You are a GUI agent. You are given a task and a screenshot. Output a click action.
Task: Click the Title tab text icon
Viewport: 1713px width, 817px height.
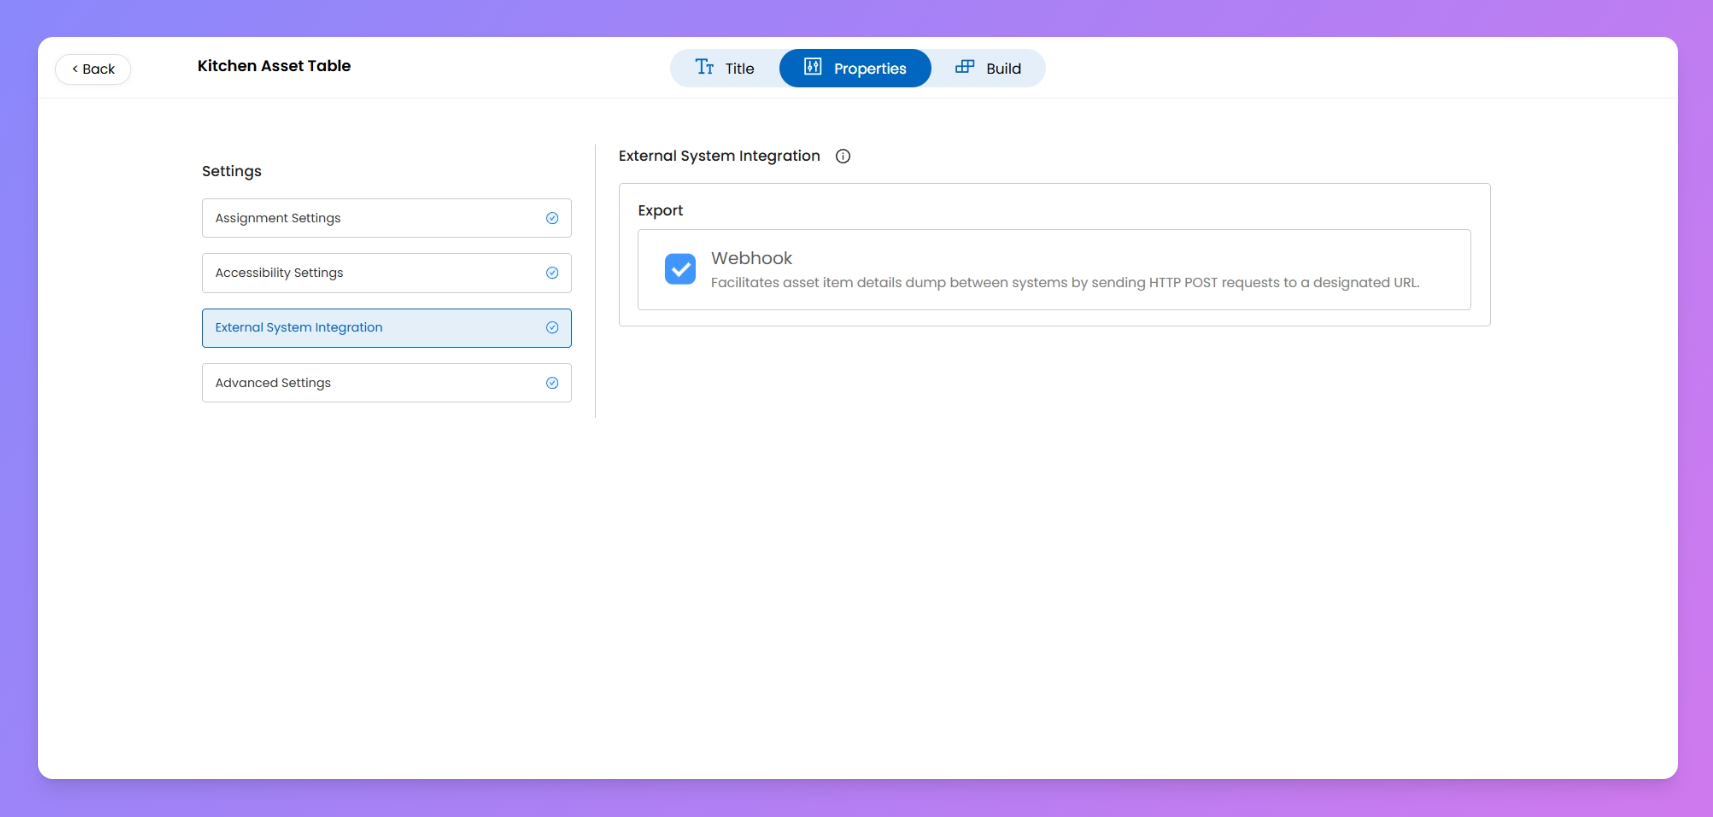tap(705, 67)
